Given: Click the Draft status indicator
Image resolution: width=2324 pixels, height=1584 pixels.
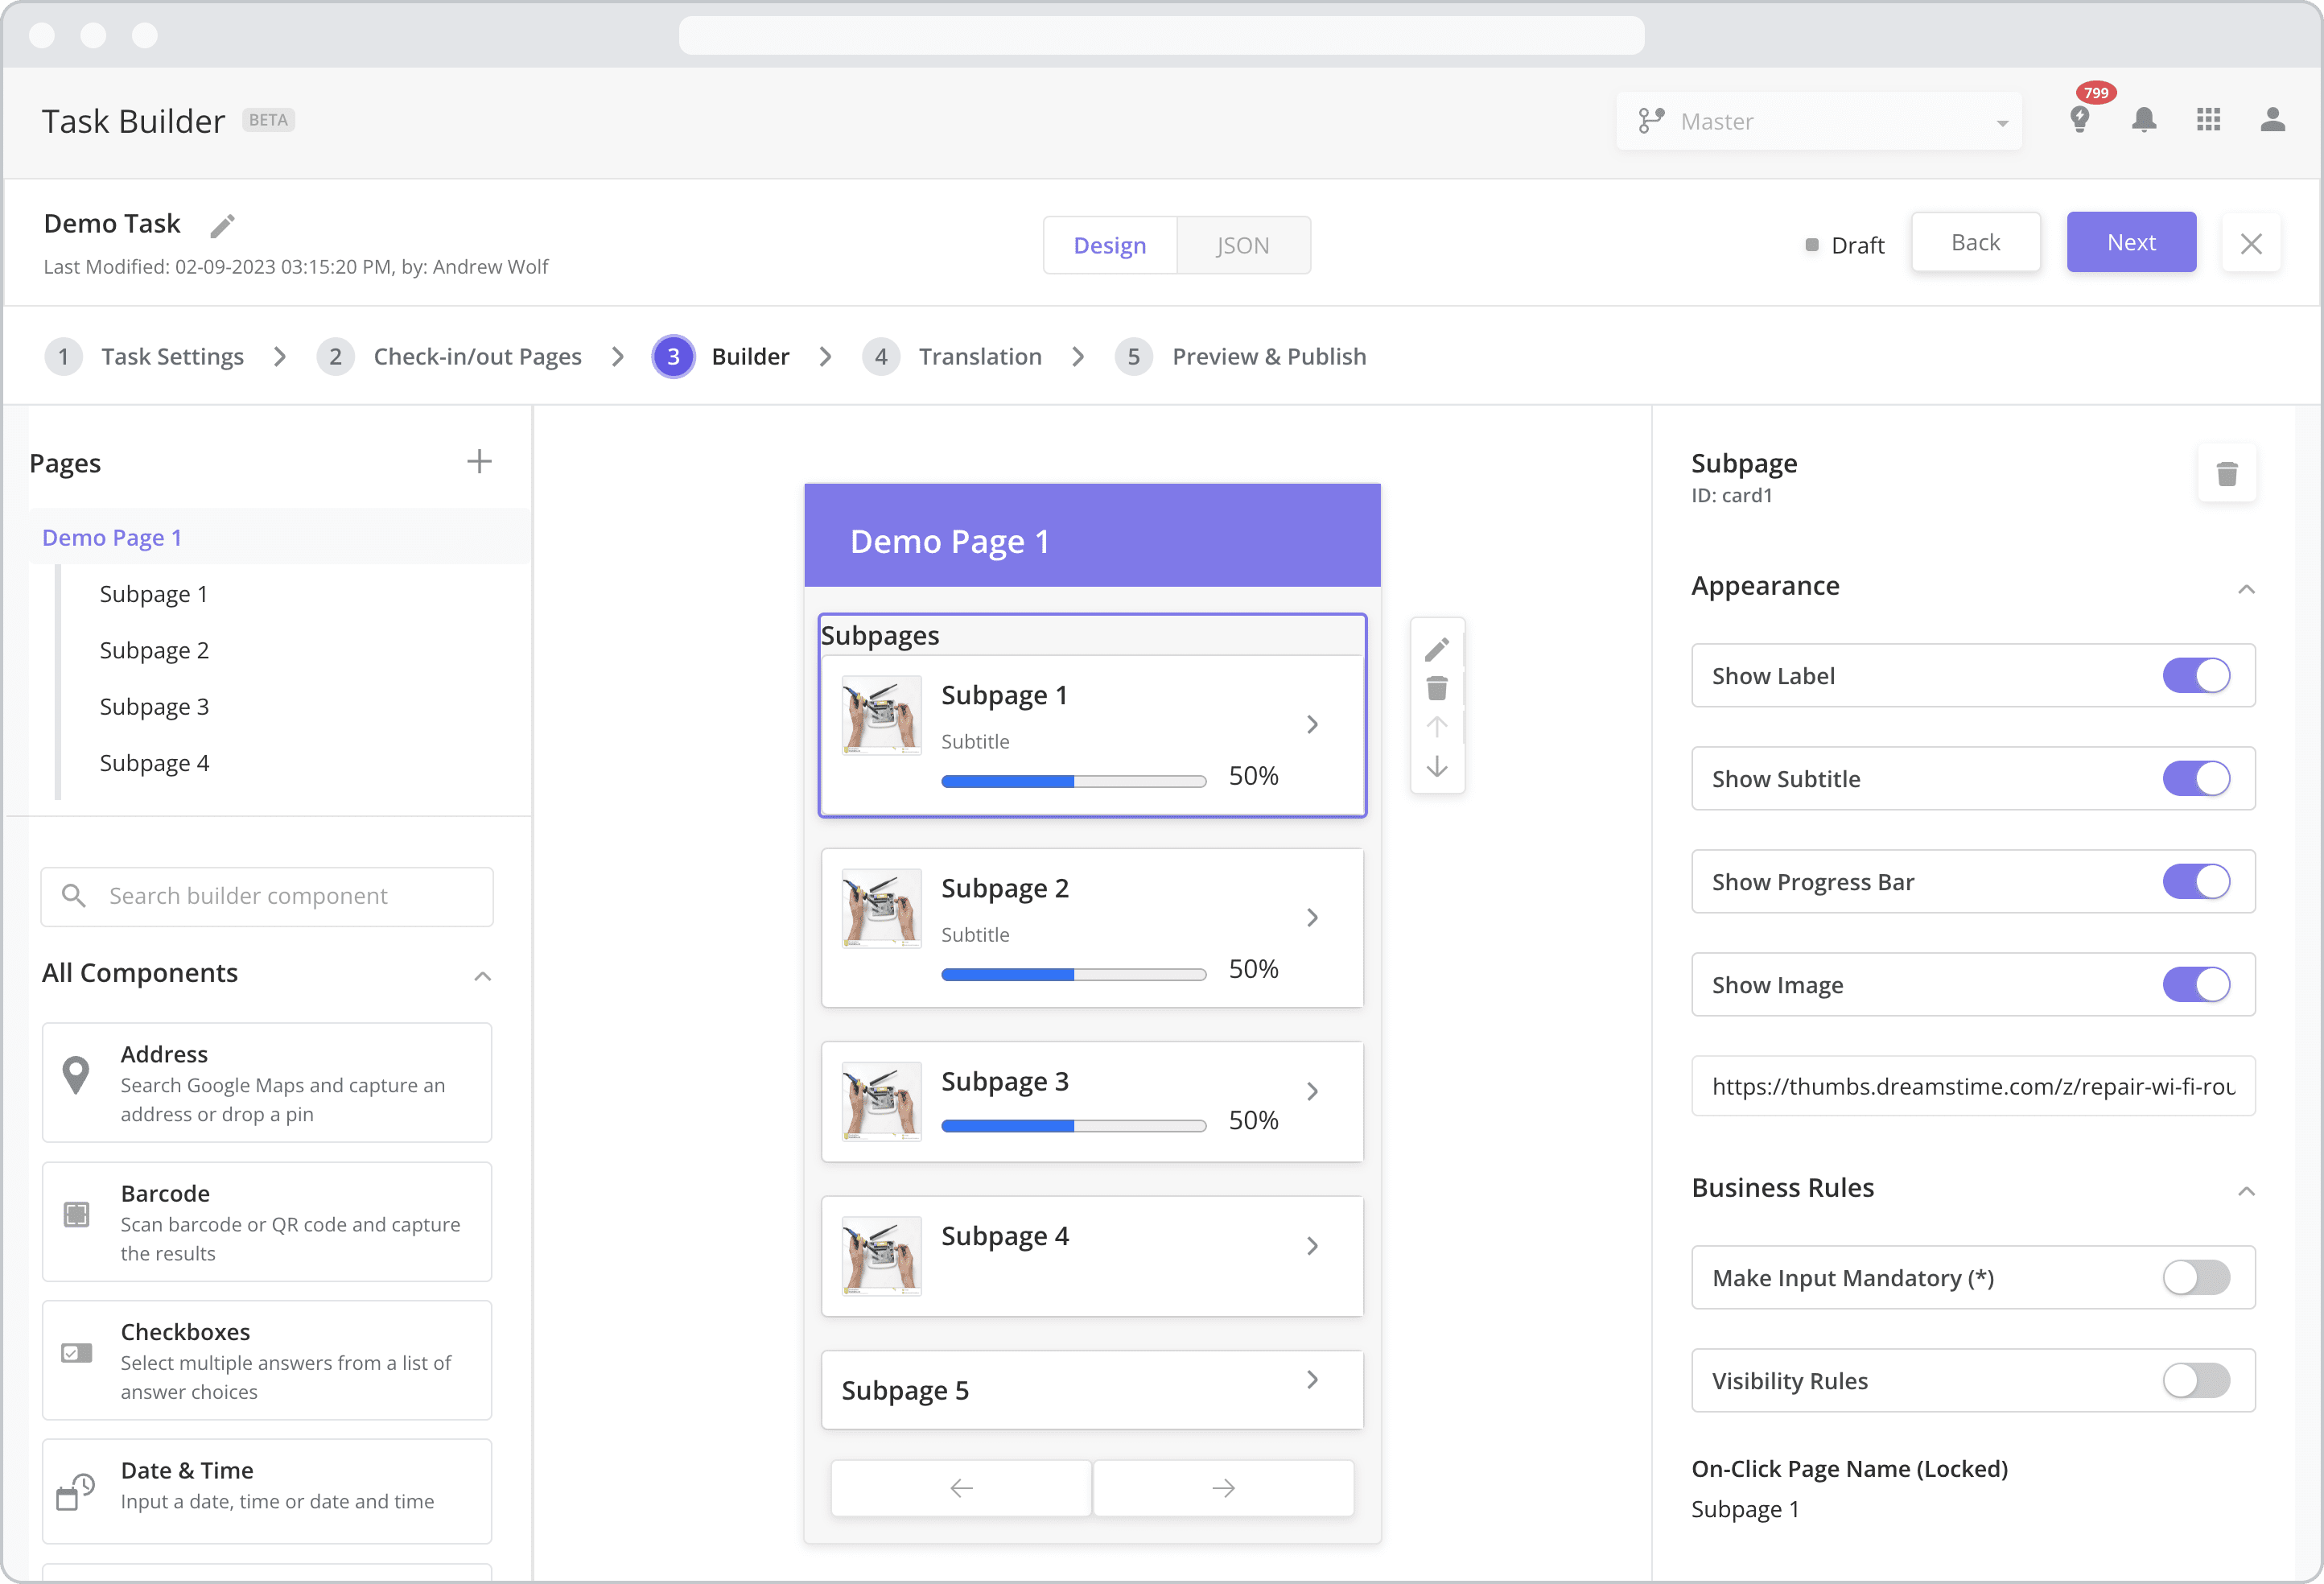Looking at the screenshot, I should point(1845,245).
